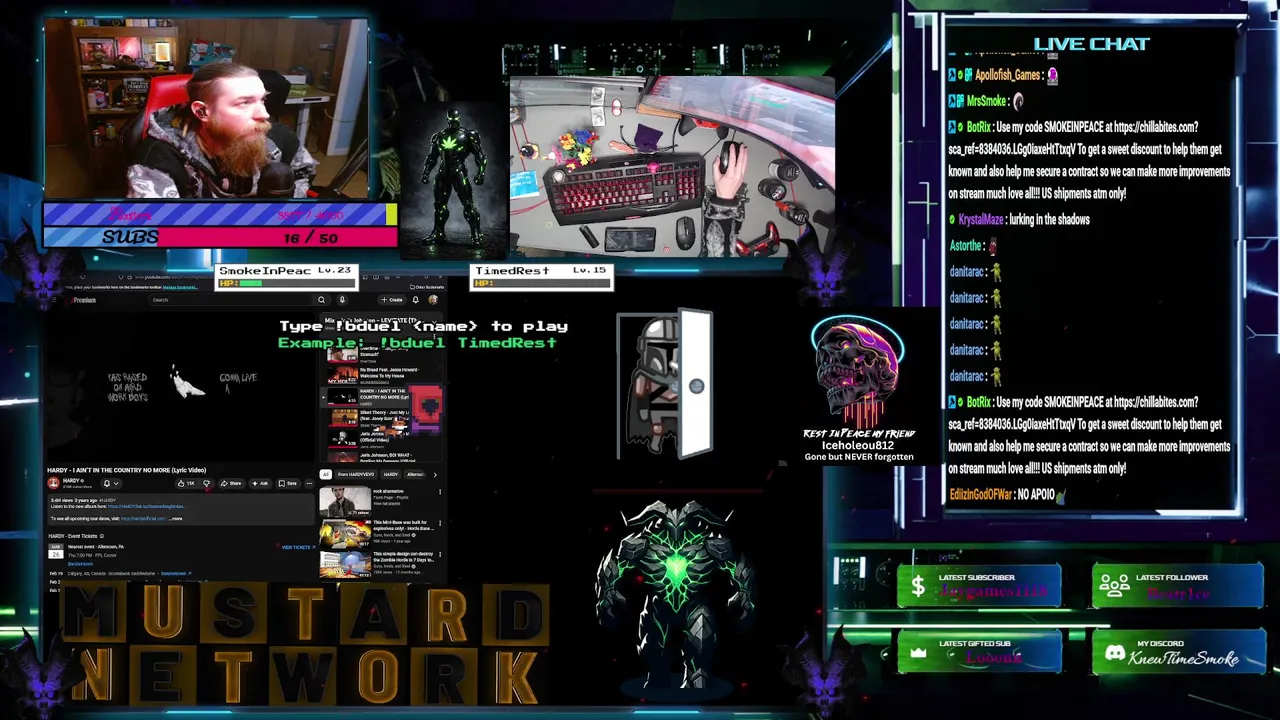1280x720 pixels.
Task: Click the streamer webcam feed
Action: (x=206, y=108)
